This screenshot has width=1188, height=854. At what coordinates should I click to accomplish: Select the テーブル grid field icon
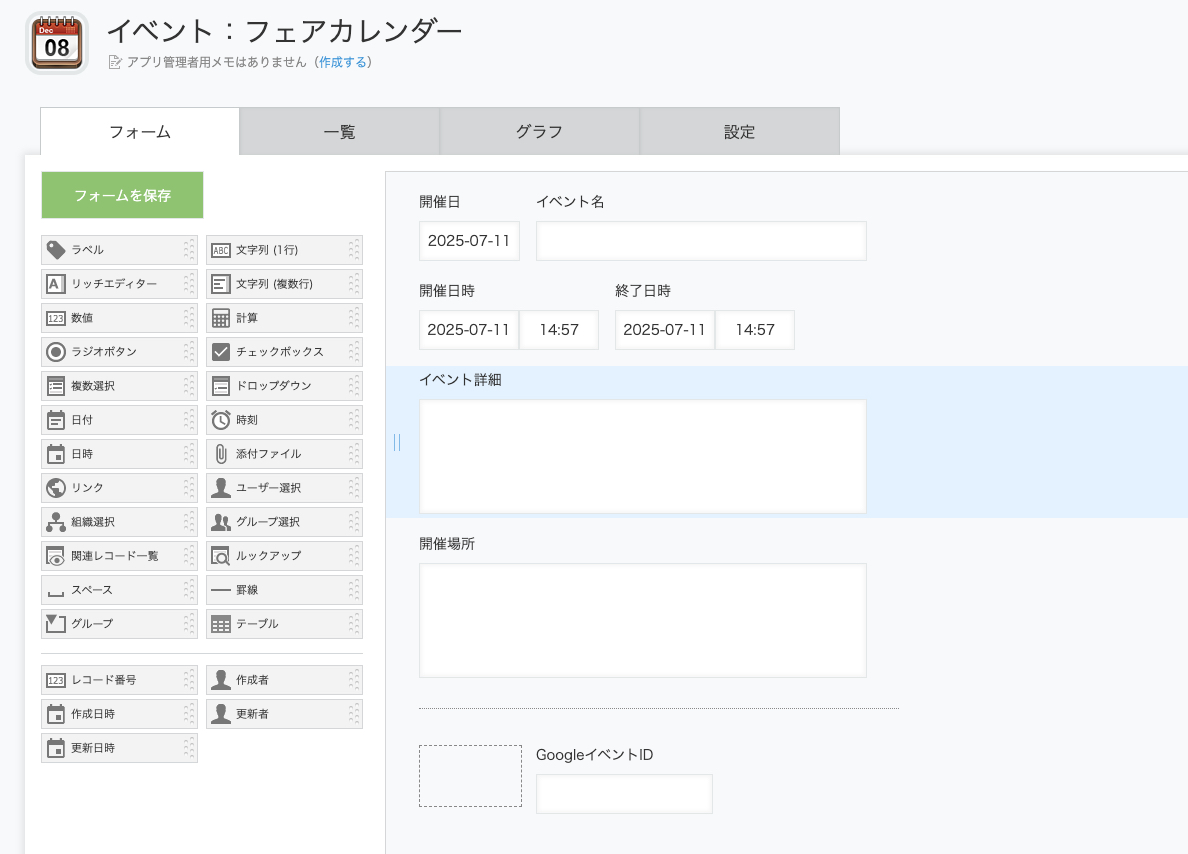(x=220, y=624)
